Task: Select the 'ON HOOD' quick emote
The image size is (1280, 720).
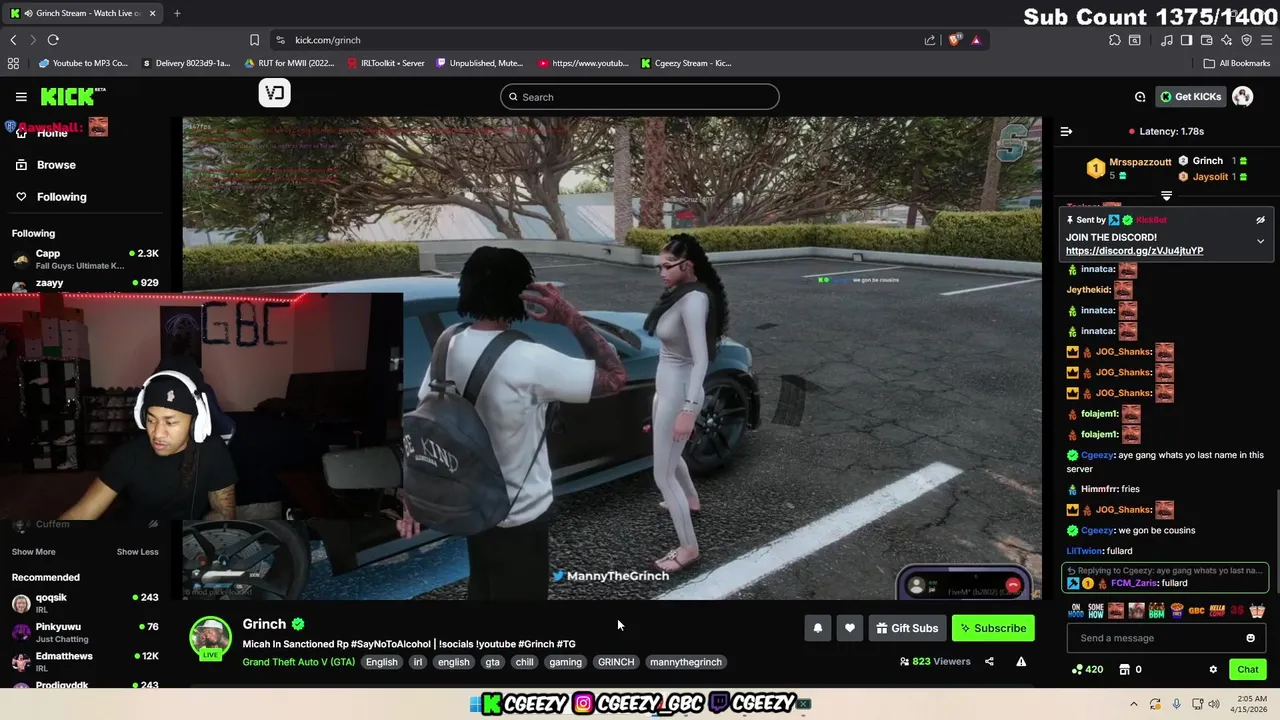Action: (1076, 610)
